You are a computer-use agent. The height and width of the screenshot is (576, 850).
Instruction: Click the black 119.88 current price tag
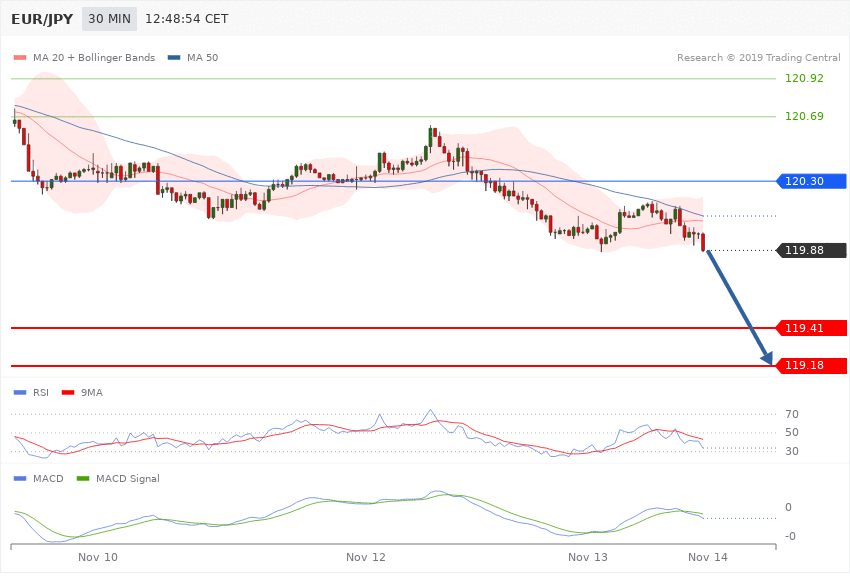[812, 250]
